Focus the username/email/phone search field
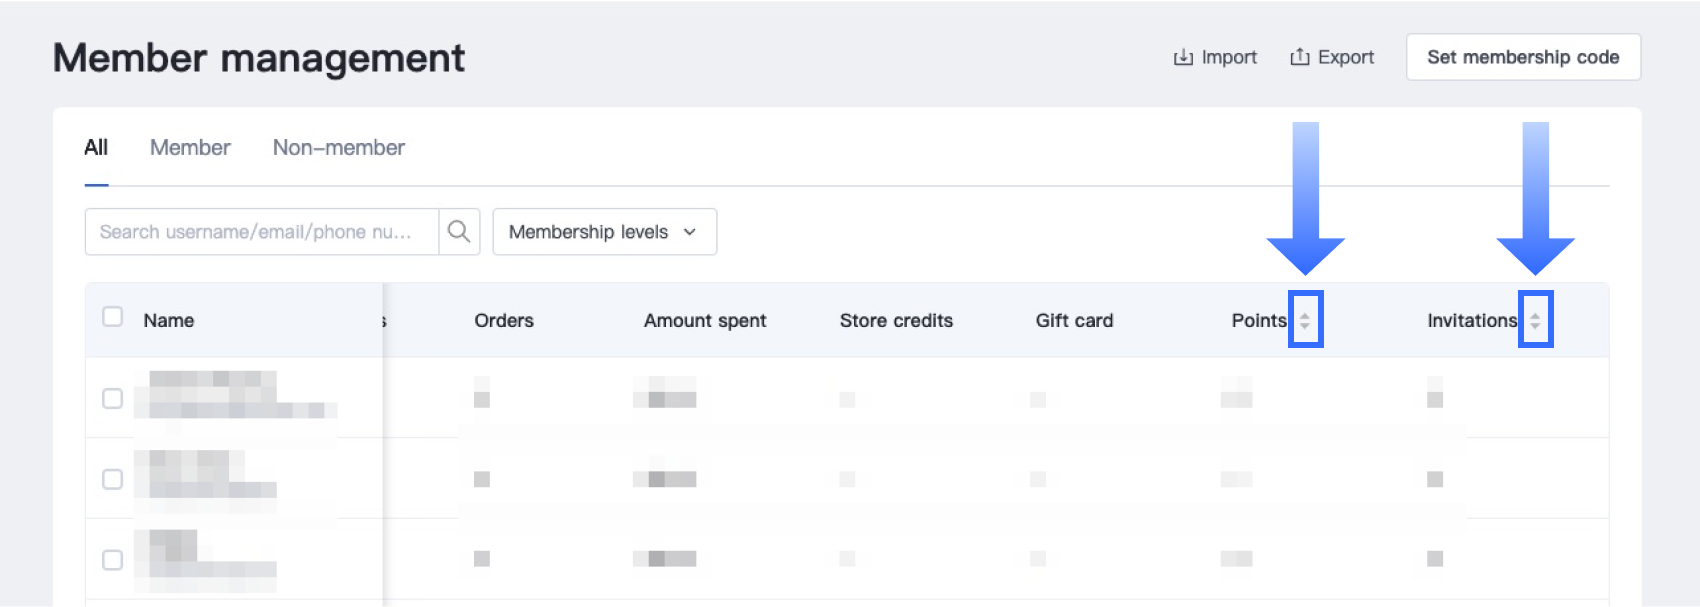The height and width of the screenshot is (607, 1700). coord(262,232)
